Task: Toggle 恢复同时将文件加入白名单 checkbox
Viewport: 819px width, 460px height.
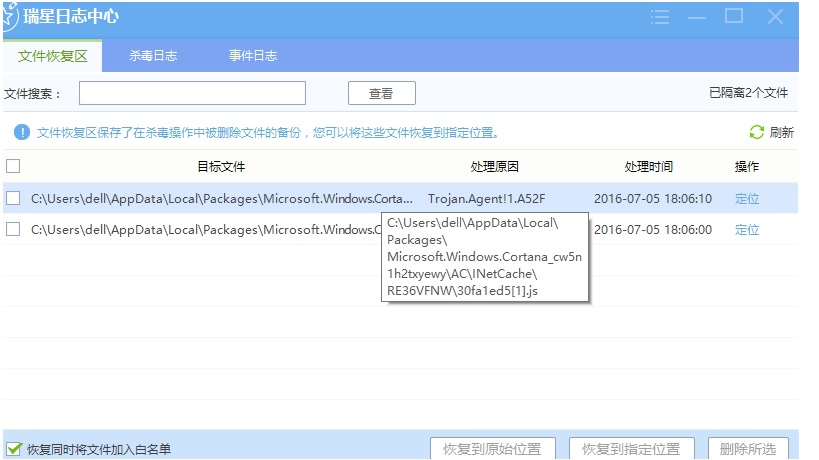Action: [x=14, y=449]
